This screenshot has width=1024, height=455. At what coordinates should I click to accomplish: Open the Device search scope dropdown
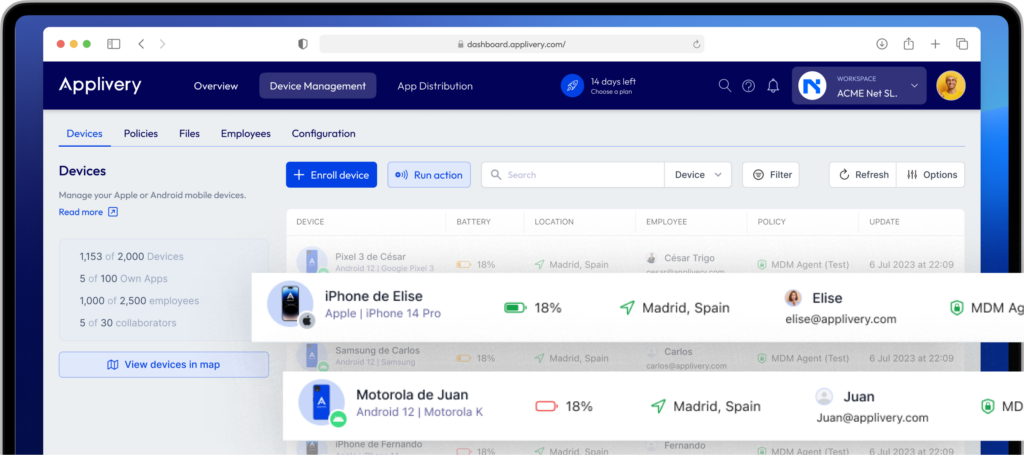coord(697,175)
